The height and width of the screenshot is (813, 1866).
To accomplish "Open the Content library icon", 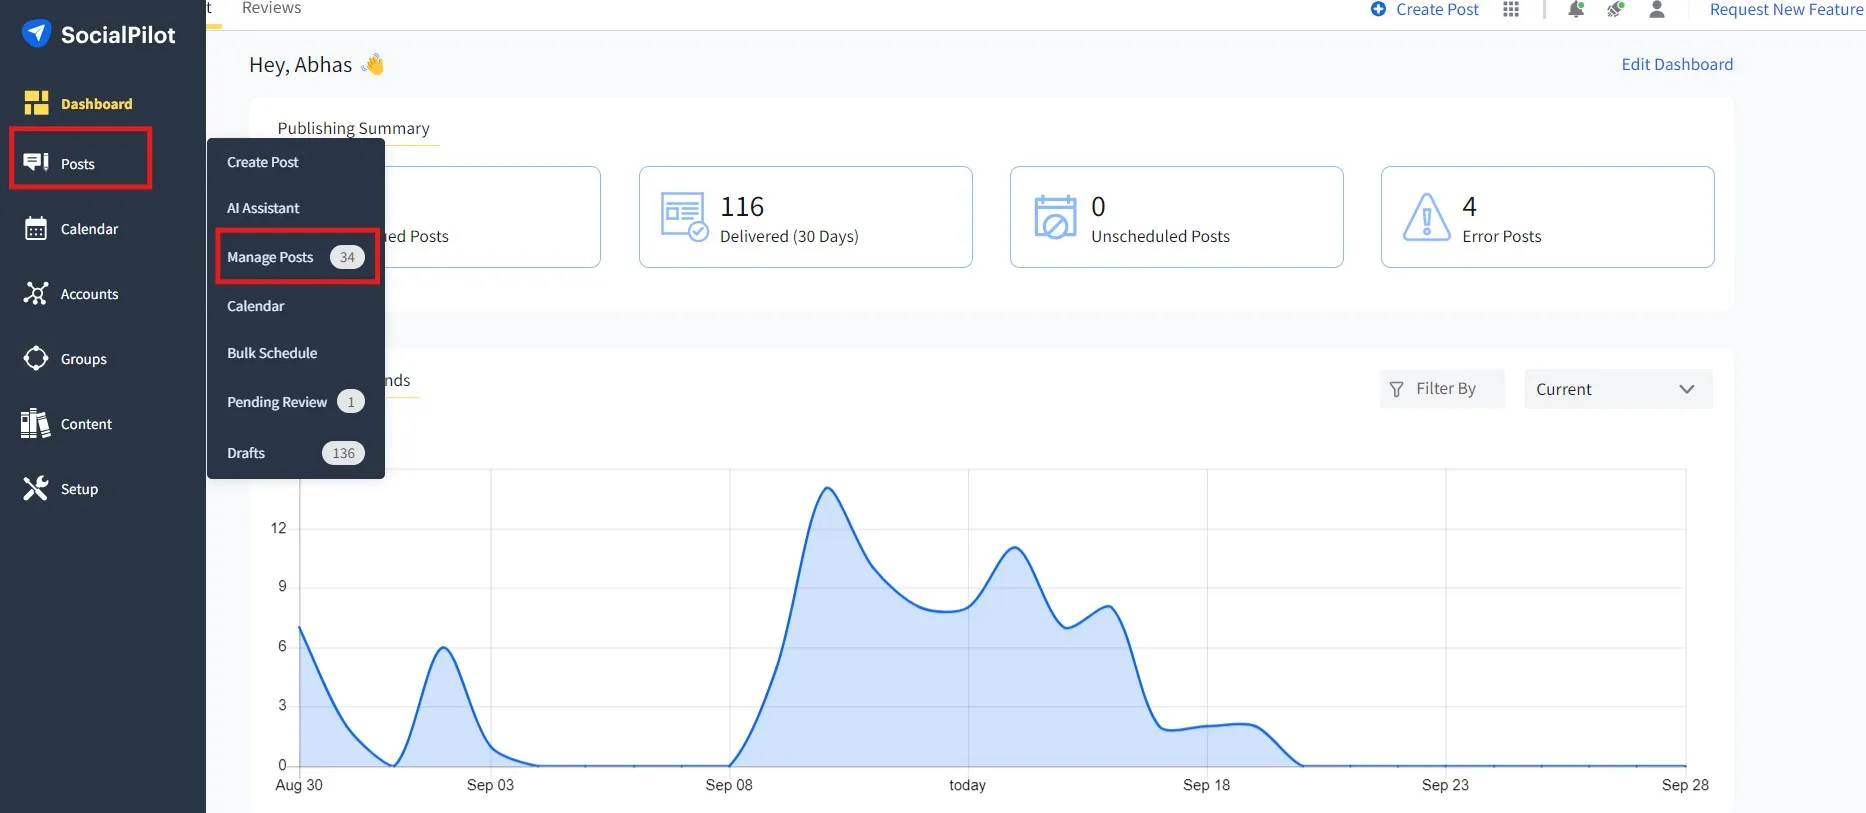I will coord(36,424).
